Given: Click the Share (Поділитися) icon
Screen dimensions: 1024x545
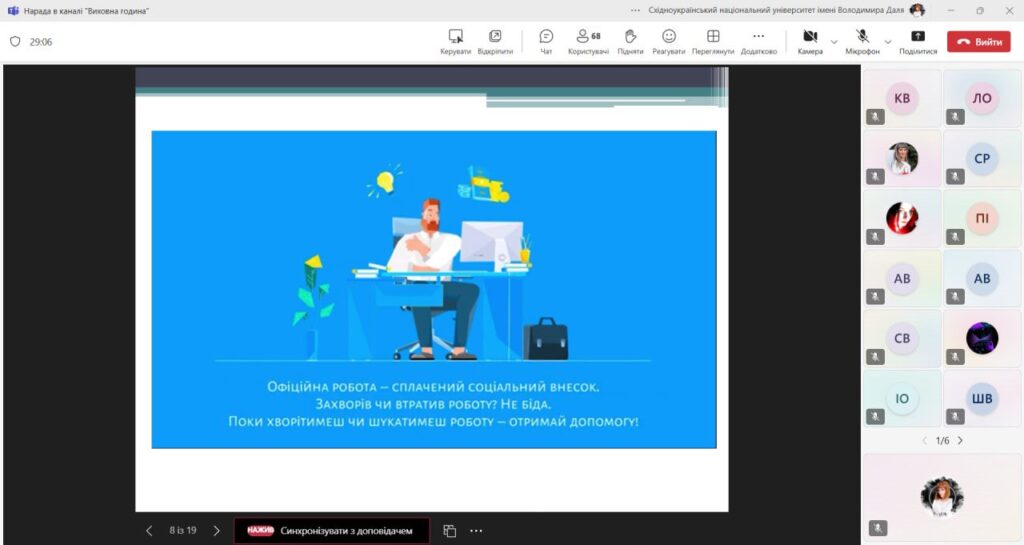Looking at the screenshot, I should [x=918, y=37].
